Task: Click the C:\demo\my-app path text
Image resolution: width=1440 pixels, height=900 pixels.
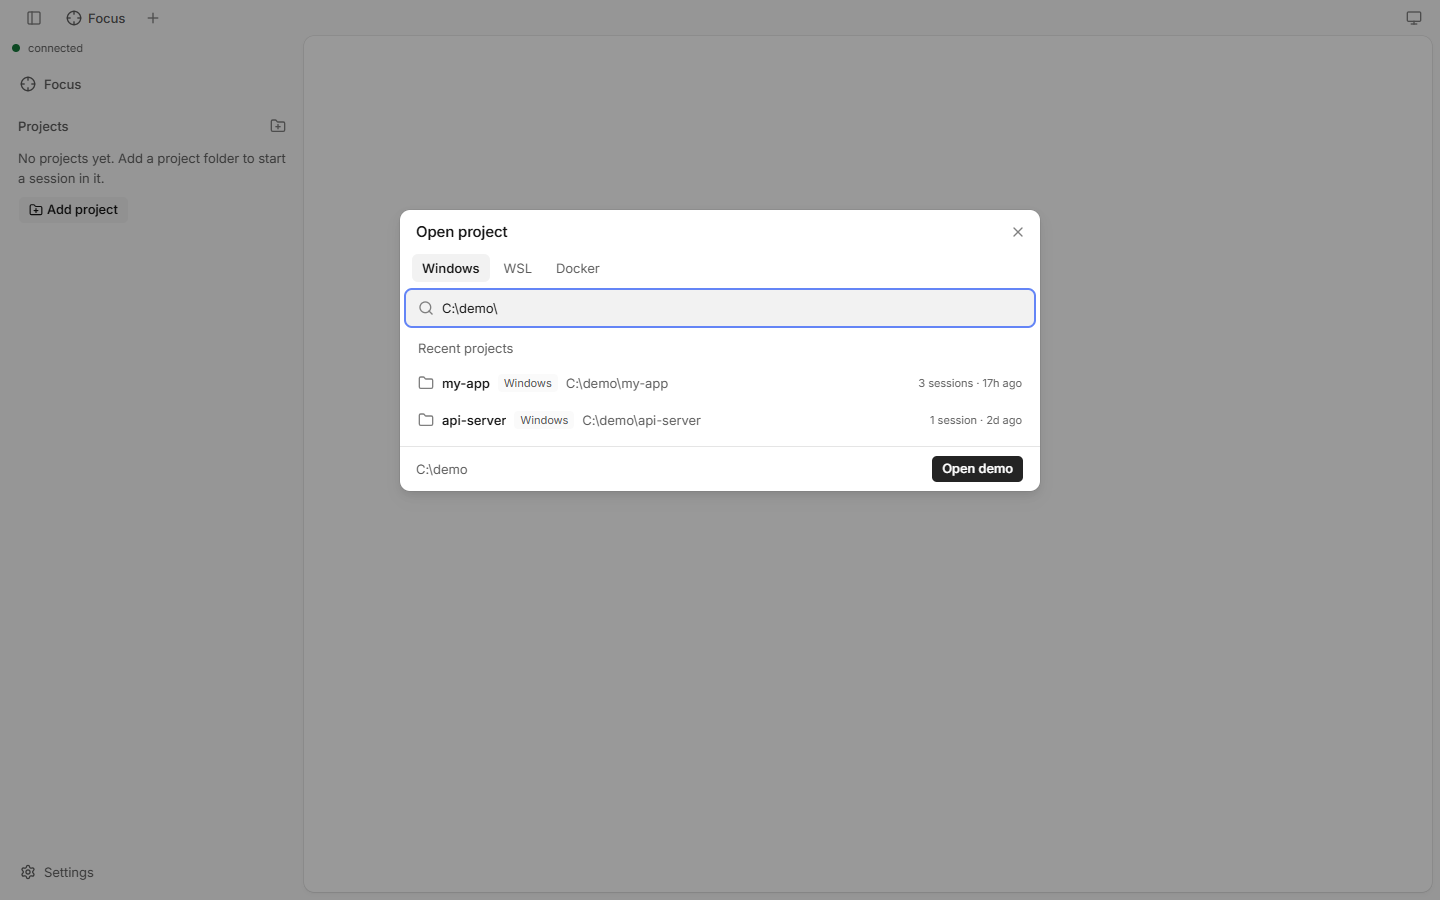Action: [617, 384]
